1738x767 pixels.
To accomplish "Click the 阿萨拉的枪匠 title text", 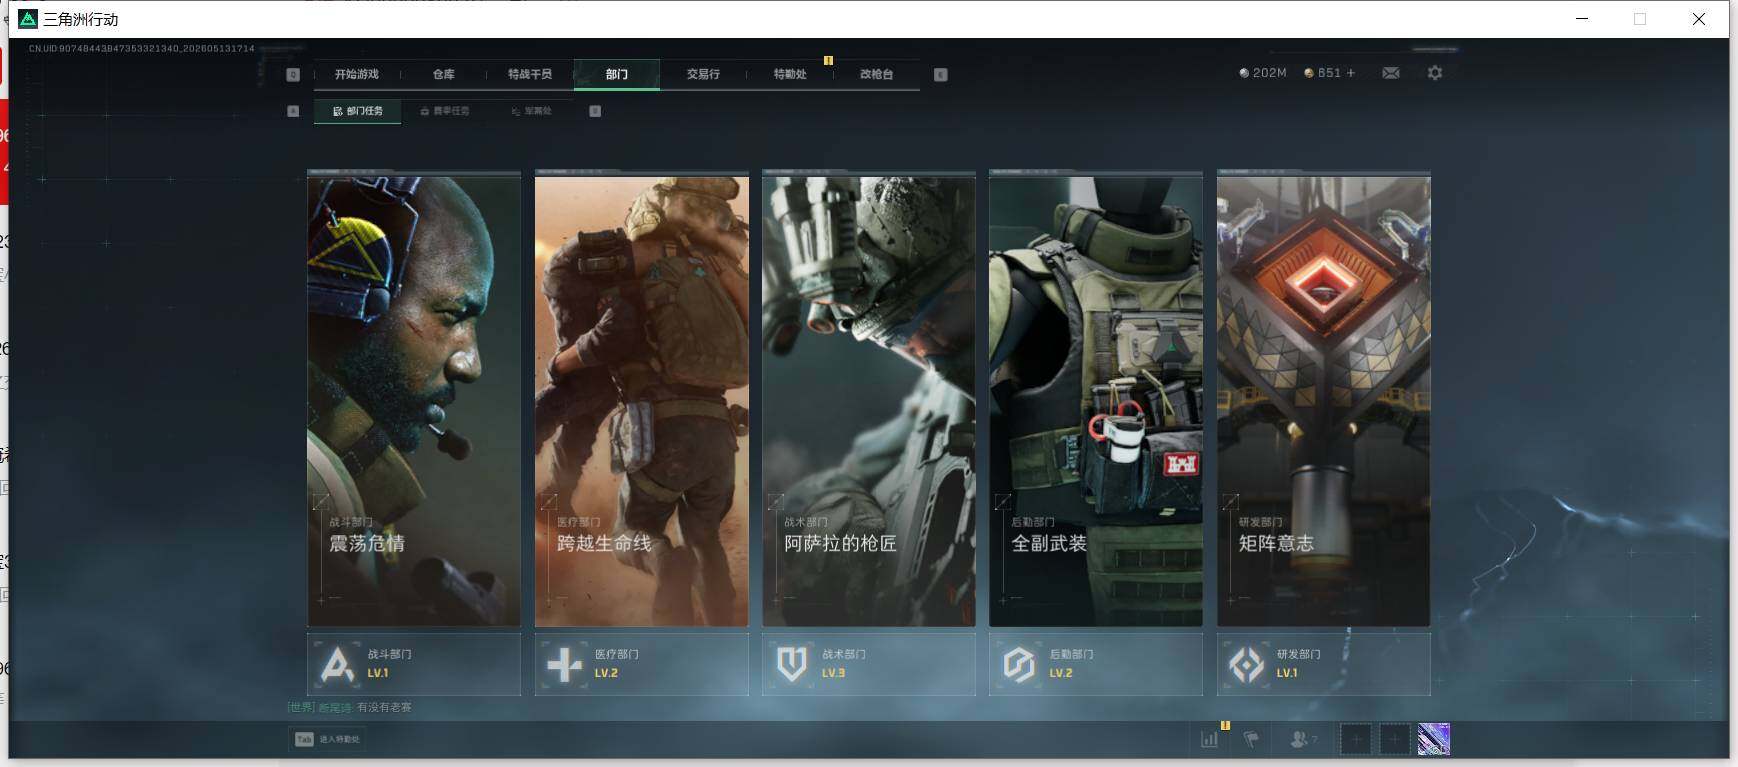I will pyautogui.click(x=840, y=544).
